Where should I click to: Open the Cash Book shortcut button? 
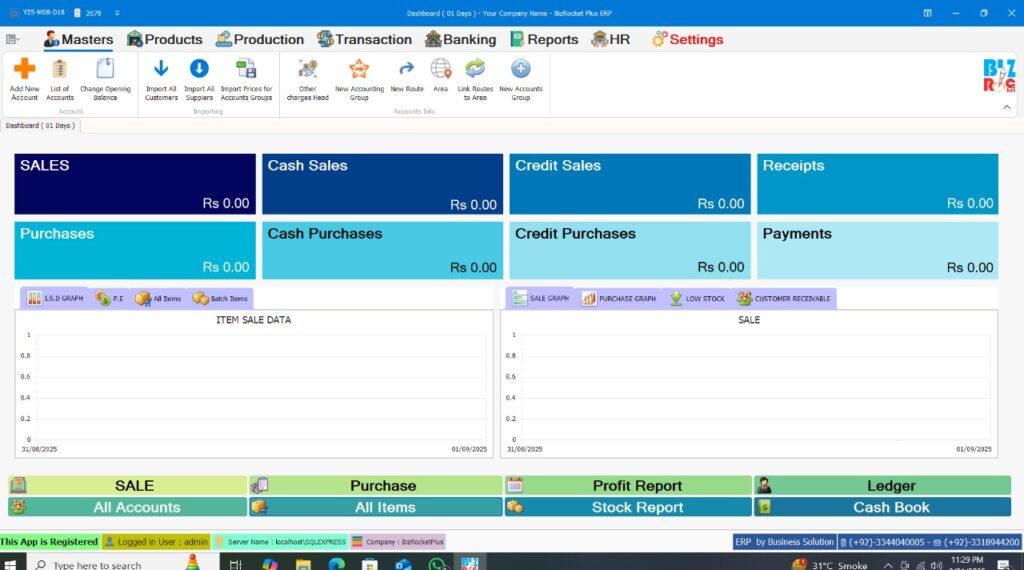(x=890, y=507)
